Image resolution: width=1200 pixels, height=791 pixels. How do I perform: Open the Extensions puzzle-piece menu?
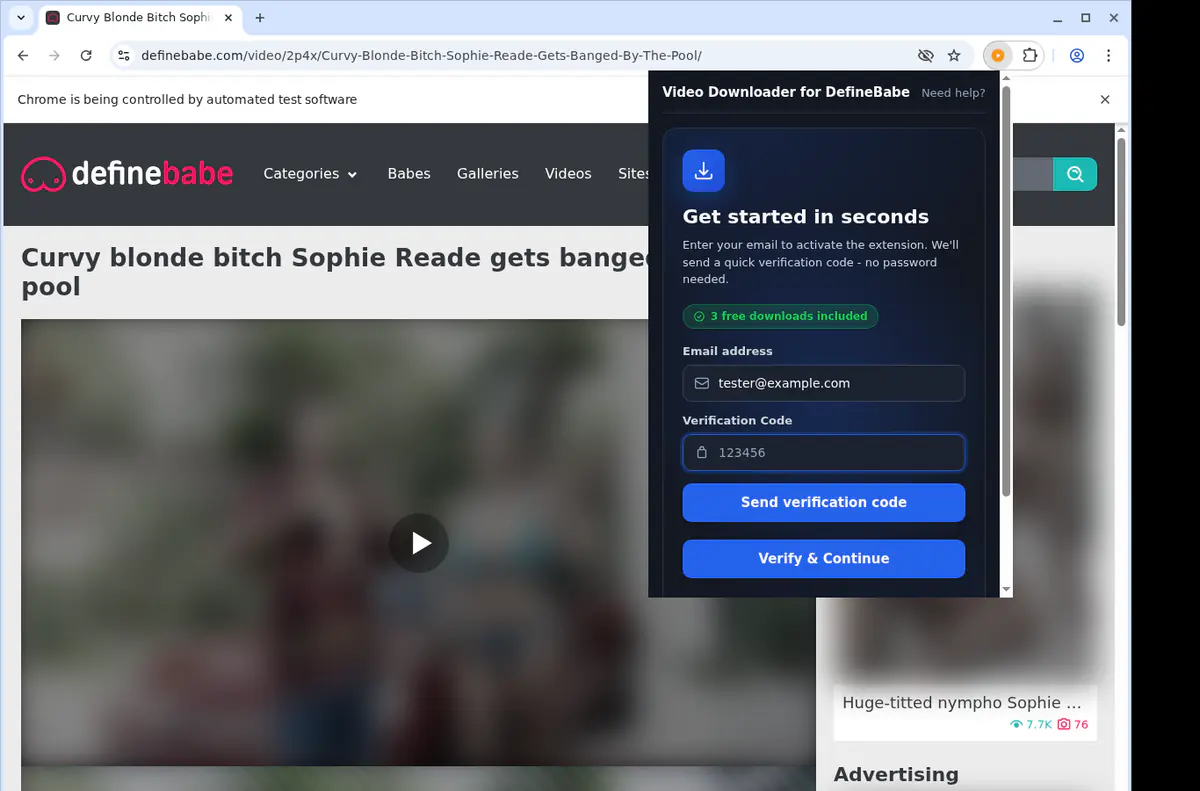click(1030, 56)
